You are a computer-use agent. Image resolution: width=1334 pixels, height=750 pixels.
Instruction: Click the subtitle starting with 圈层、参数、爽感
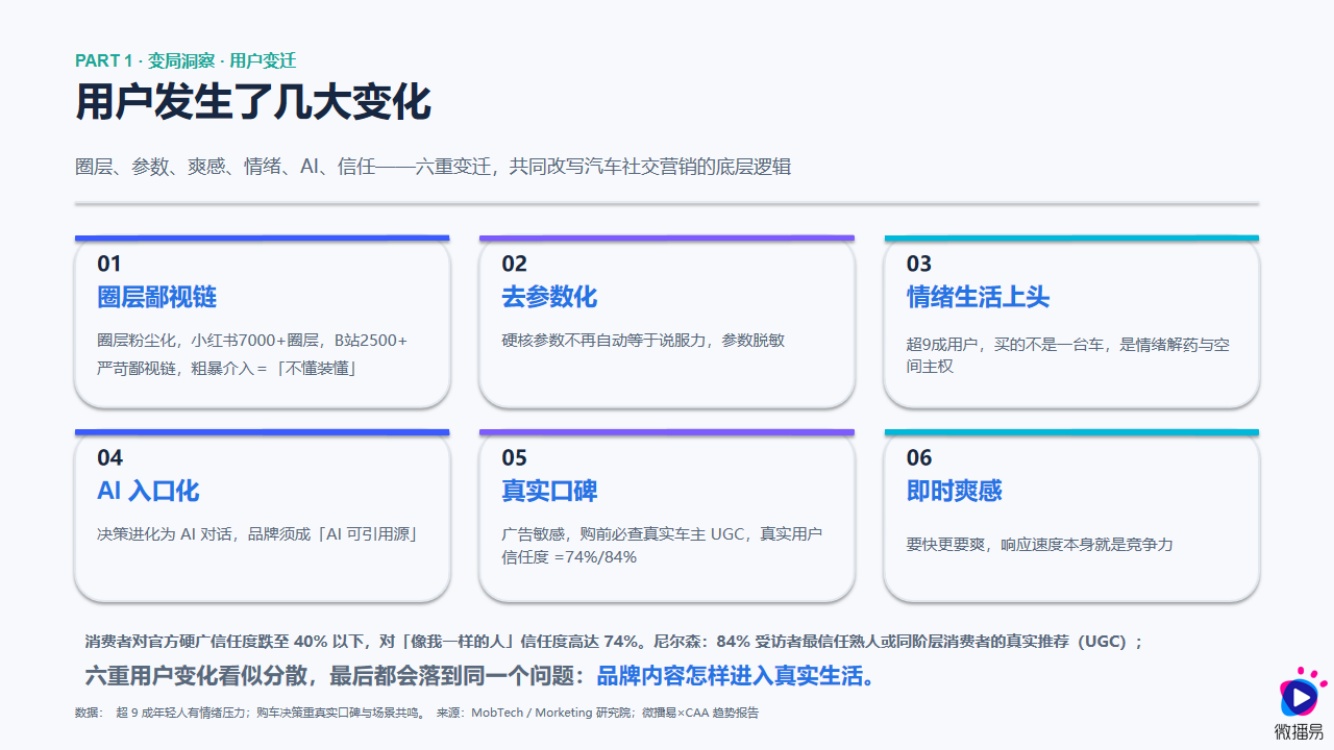coord(433,166)
